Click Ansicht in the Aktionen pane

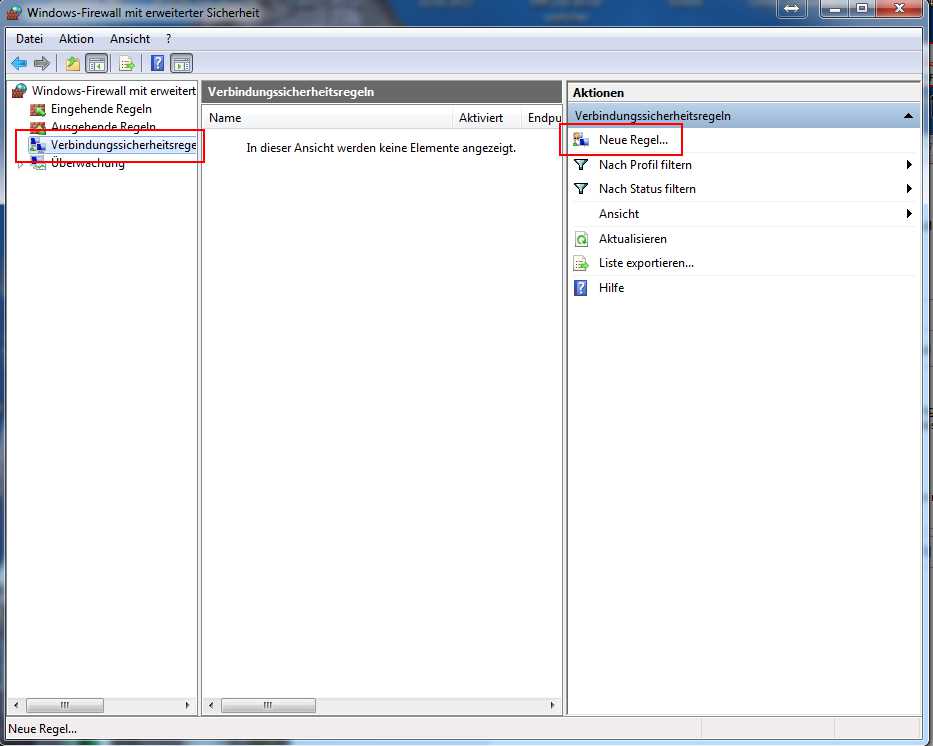[x=619, y=214]
